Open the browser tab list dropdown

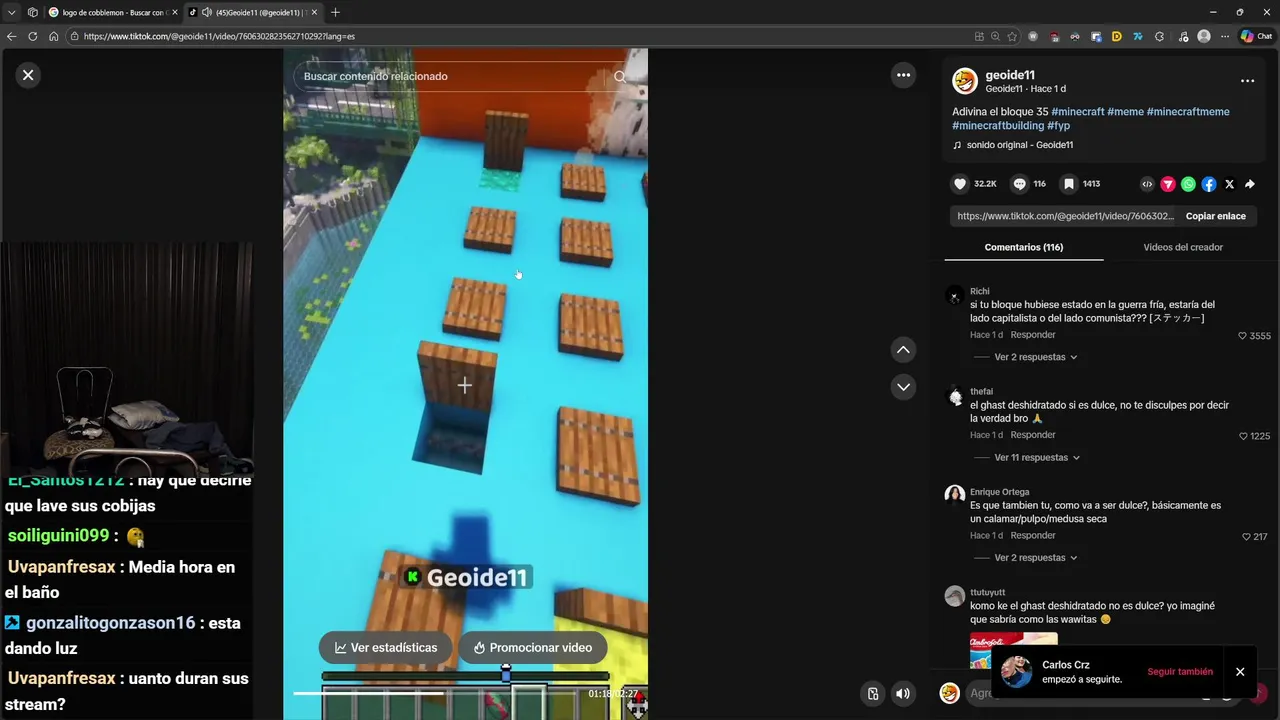[x=11, y=12]
